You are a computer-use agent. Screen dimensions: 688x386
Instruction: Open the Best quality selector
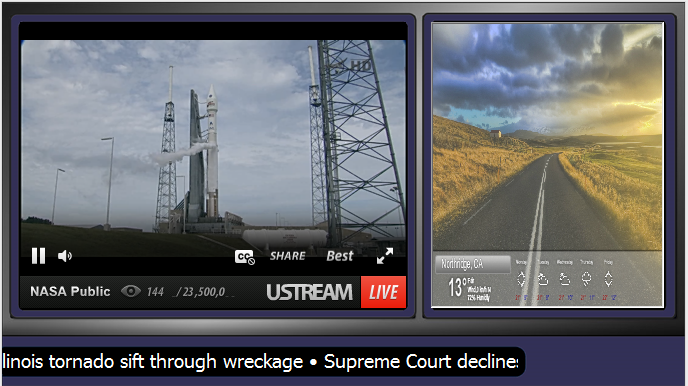pyautogui.click(x=340, y=256)
